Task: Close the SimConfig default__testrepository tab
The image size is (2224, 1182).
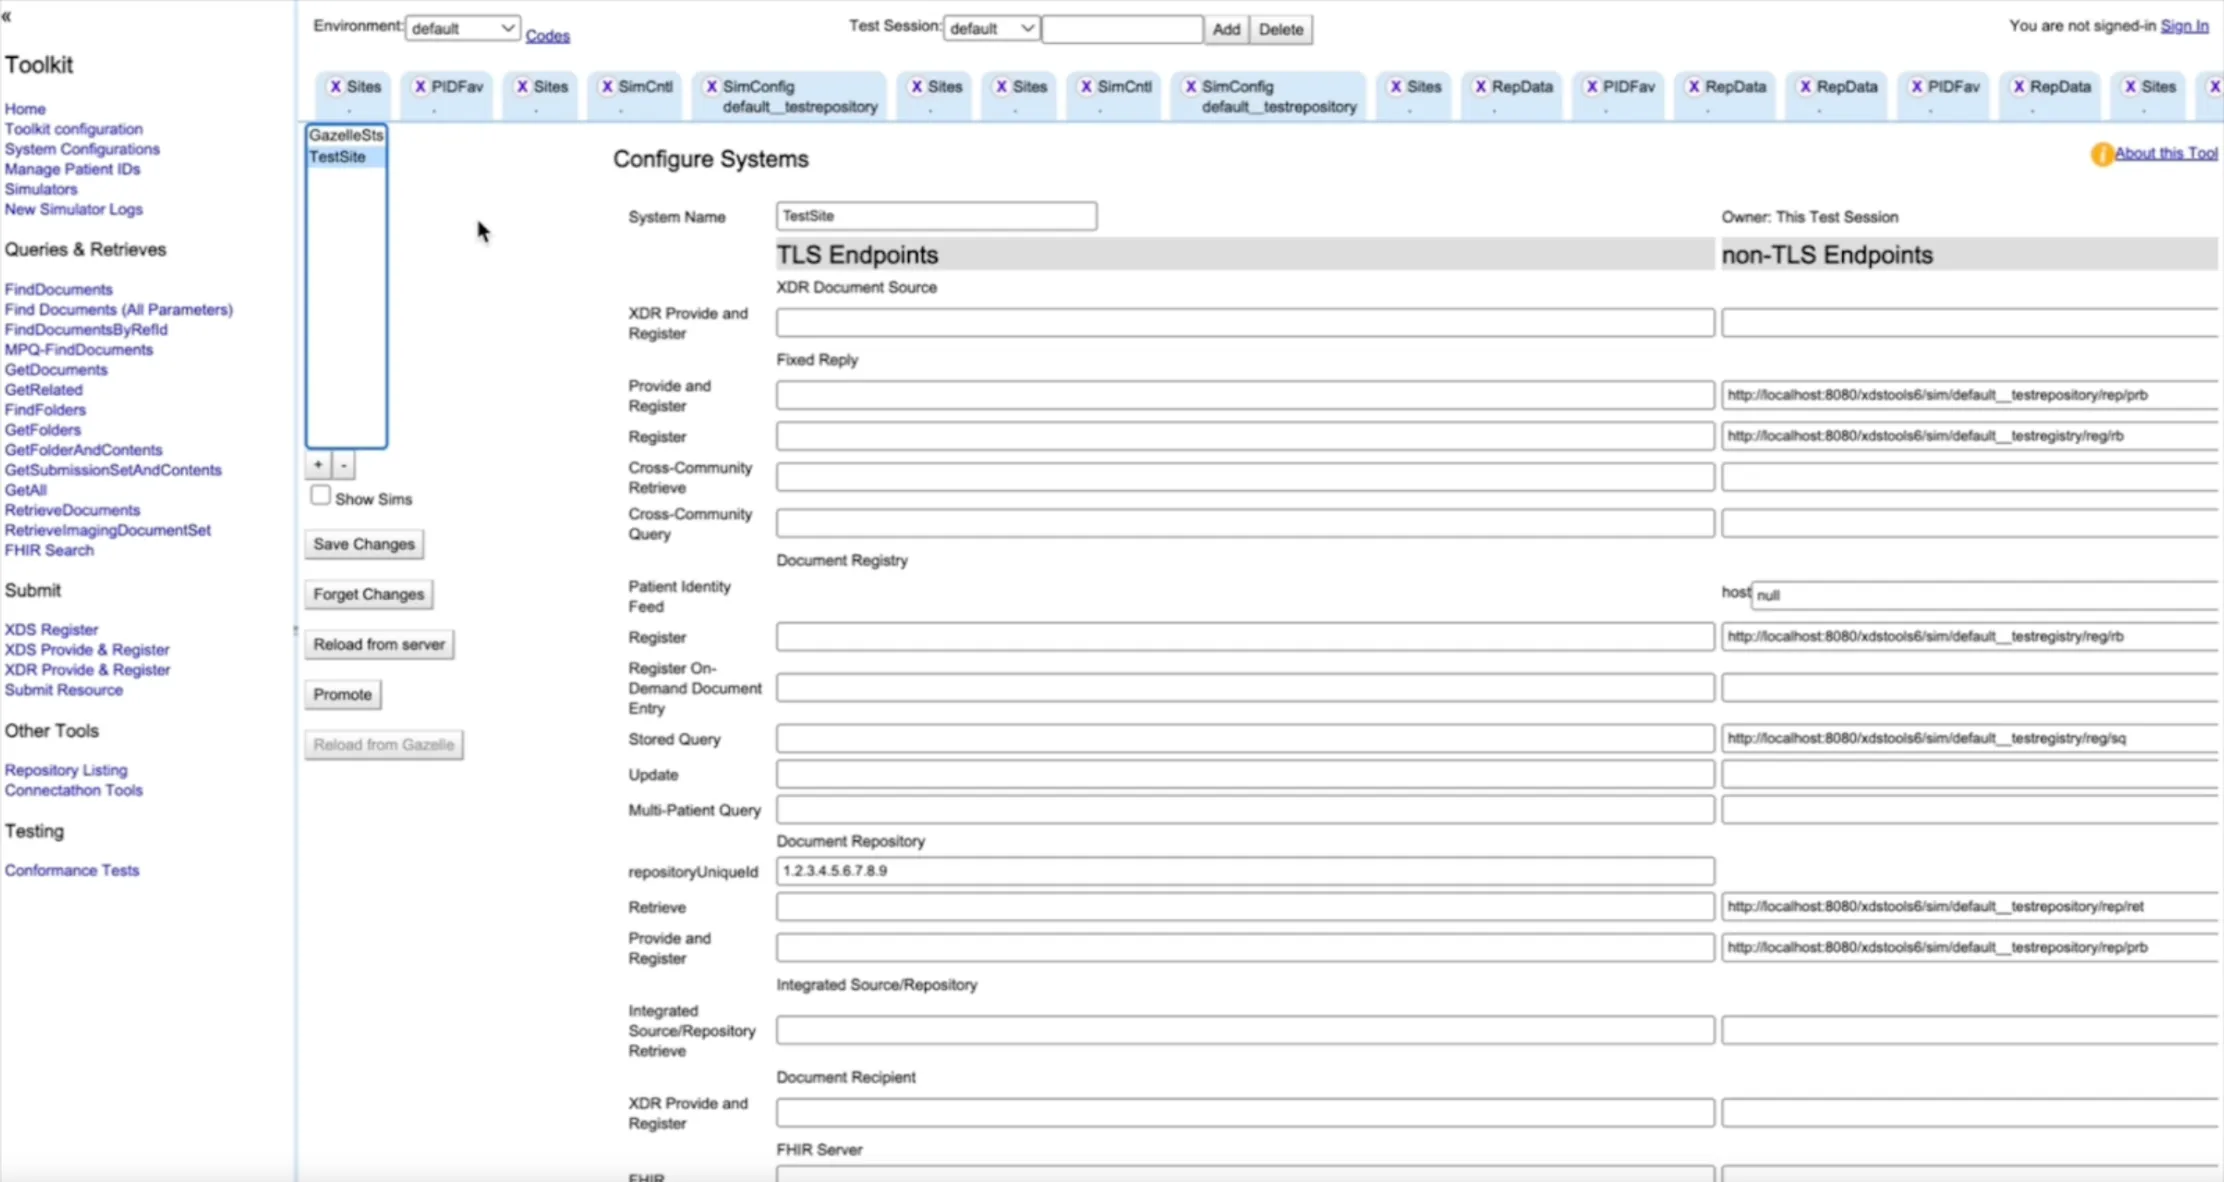Action: pyautogui.click(x=712, y=87)
